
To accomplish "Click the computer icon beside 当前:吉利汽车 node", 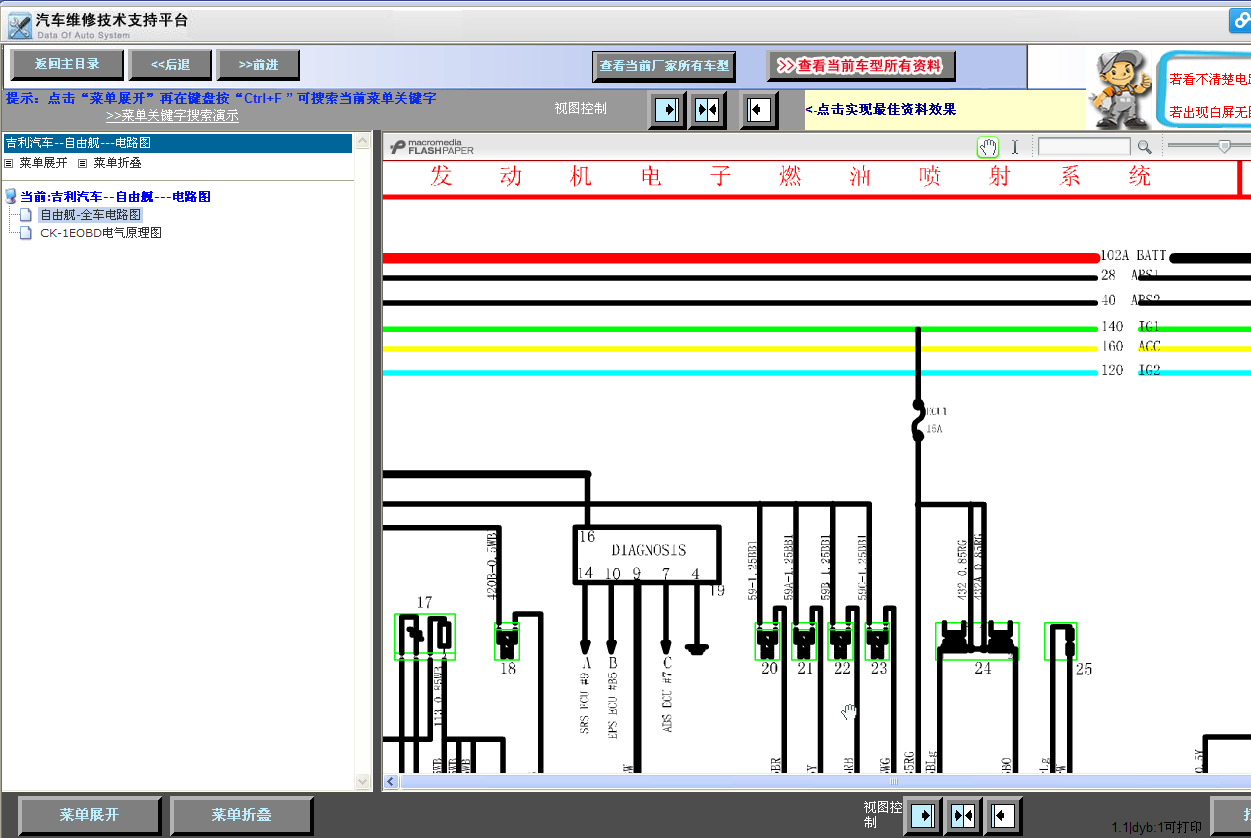I will coord(11,197).
